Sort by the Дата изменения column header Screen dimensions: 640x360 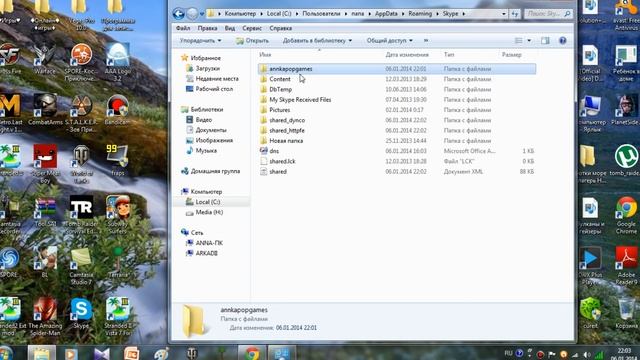click(x=407, y=55)
